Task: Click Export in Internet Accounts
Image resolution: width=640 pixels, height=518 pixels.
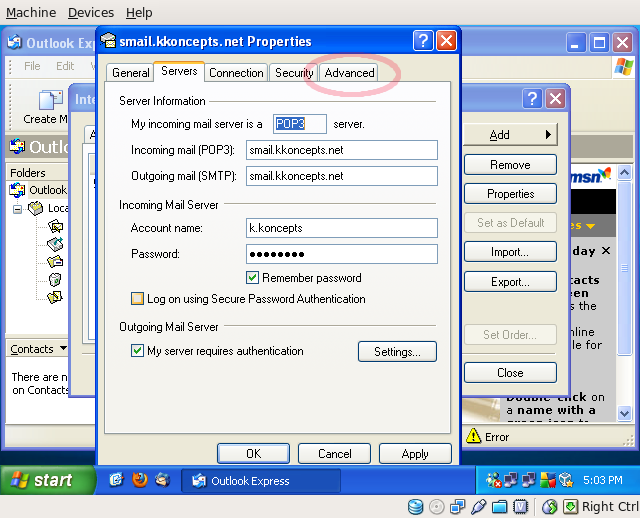Action: [510, 282]
